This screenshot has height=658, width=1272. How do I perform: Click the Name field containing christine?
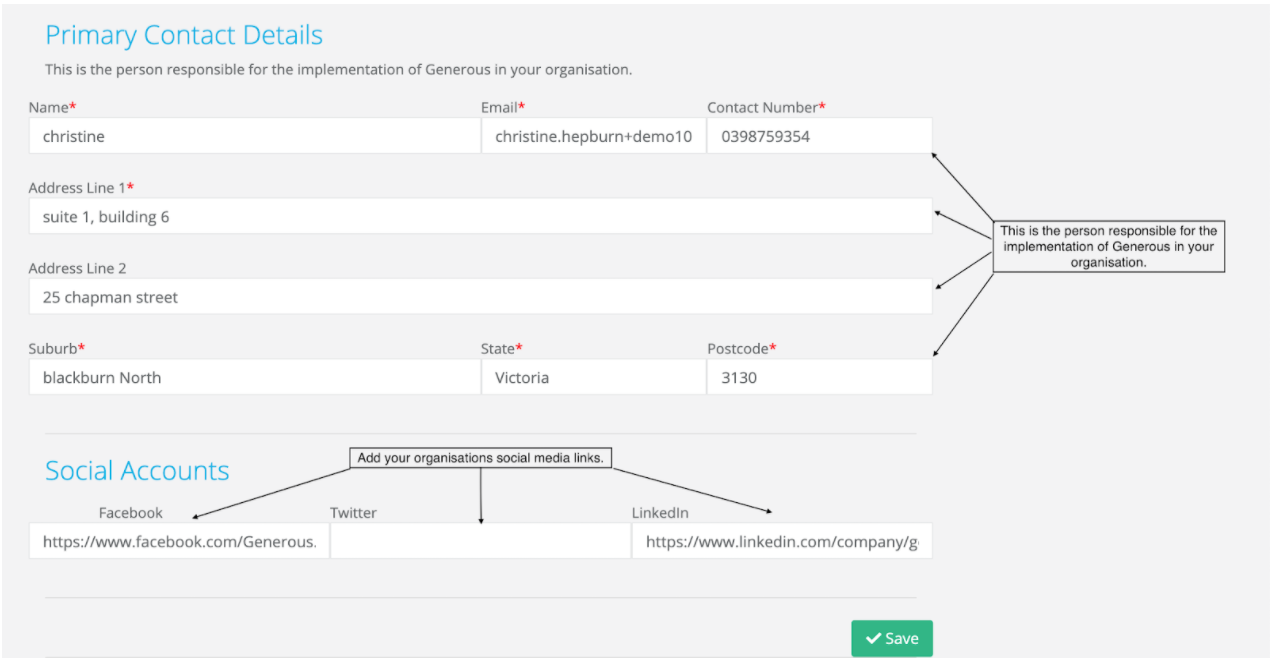pyautogui.click(x=255, y=136)
